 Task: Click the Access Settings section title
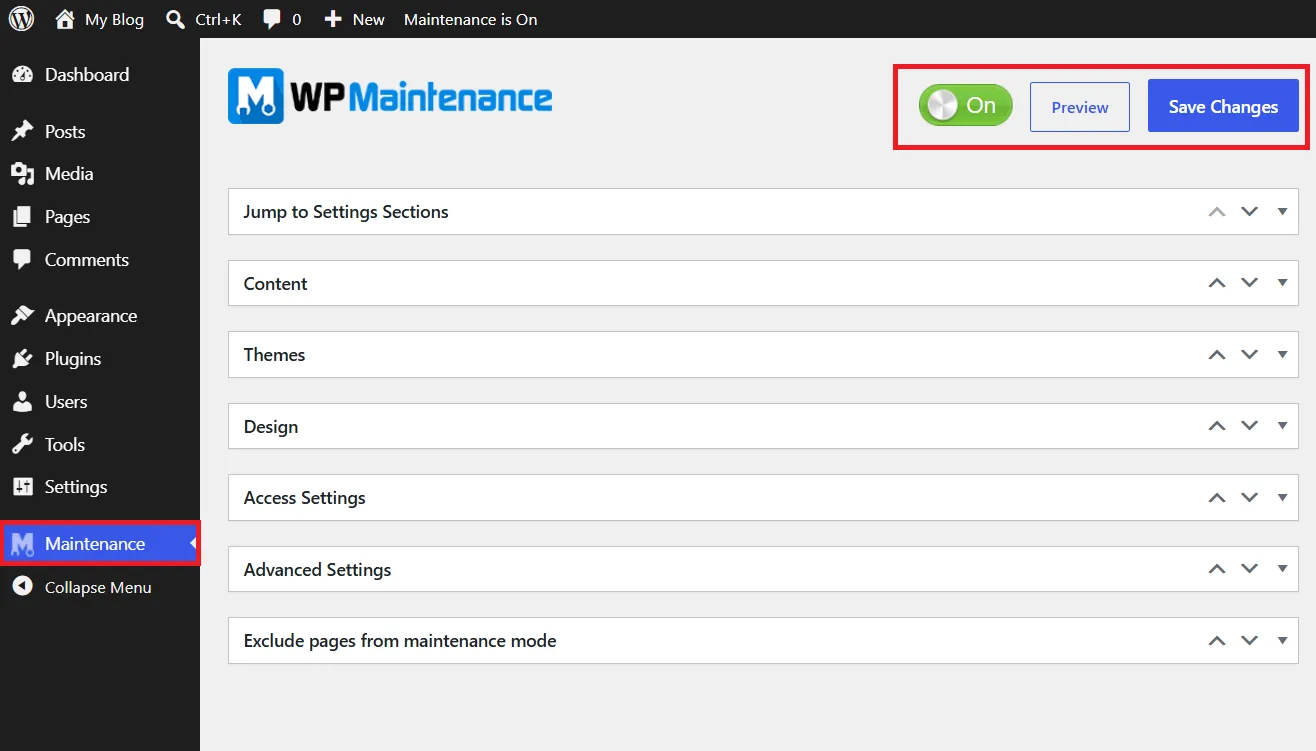[x=305, y=498]
